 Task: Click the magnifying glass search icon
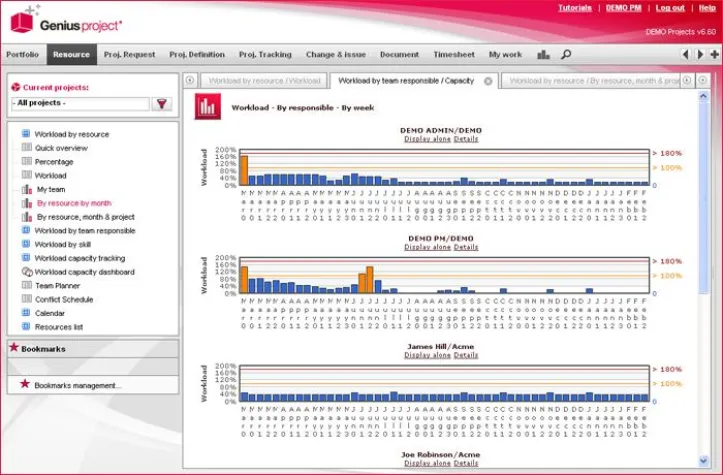pos(566,55)
